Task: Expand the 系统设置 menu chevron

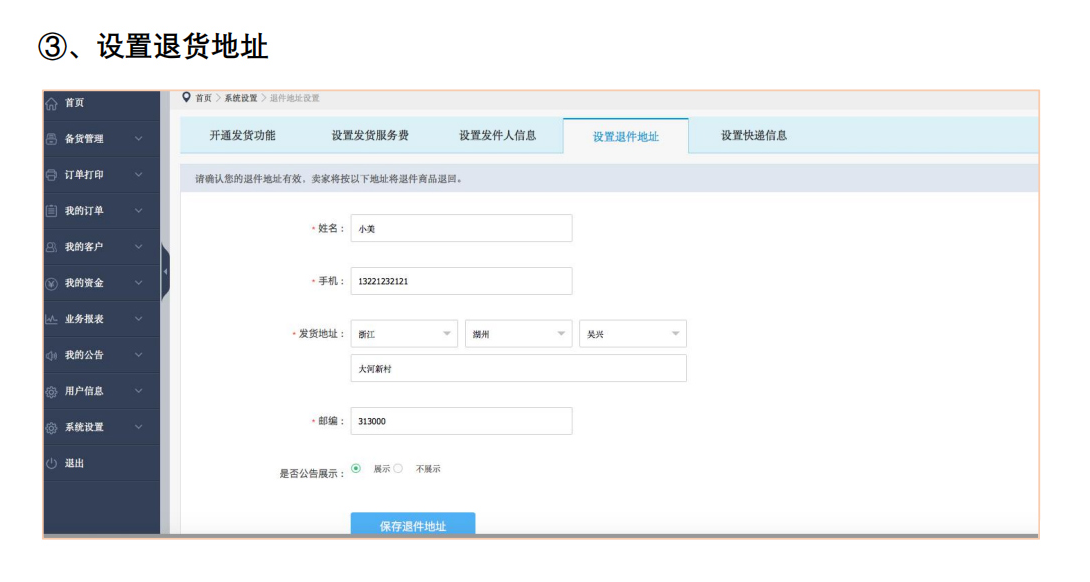Action: [x=138, y=427]
